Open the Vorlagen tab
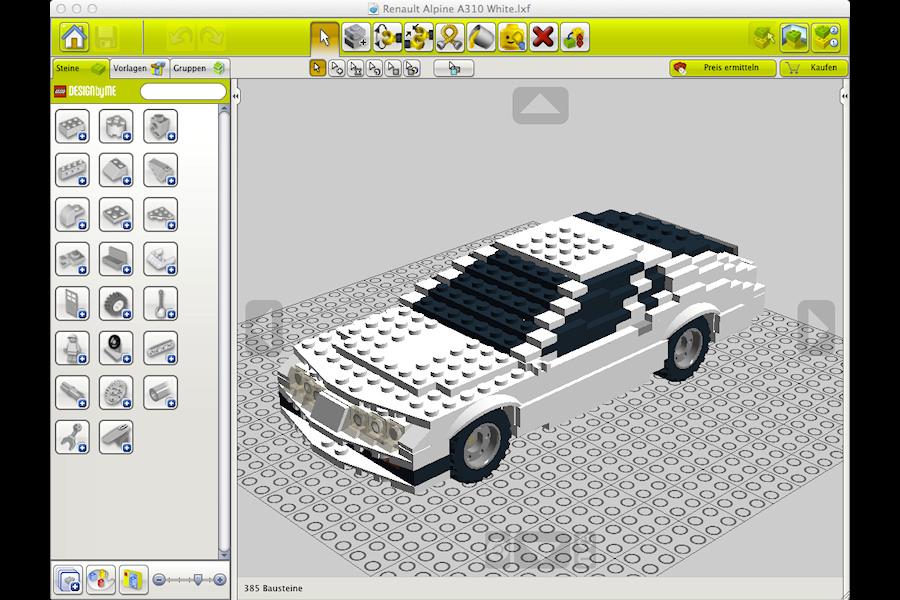The width and height of the screenshot is (900, 600). (x=138, y=68)
